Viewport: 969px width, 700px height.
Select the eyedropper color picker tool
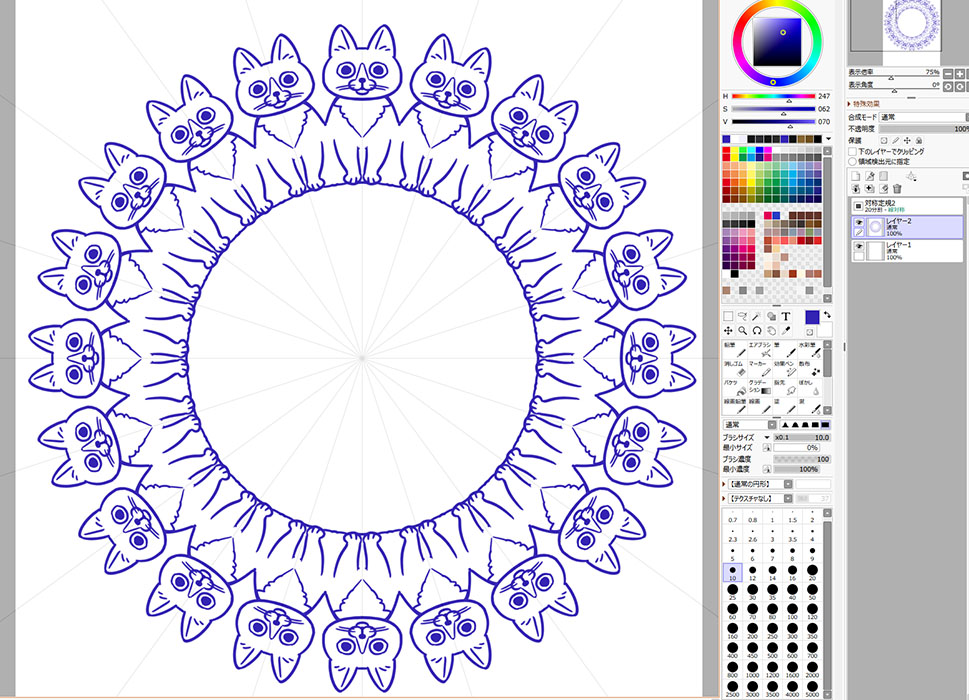pos(785,331)
